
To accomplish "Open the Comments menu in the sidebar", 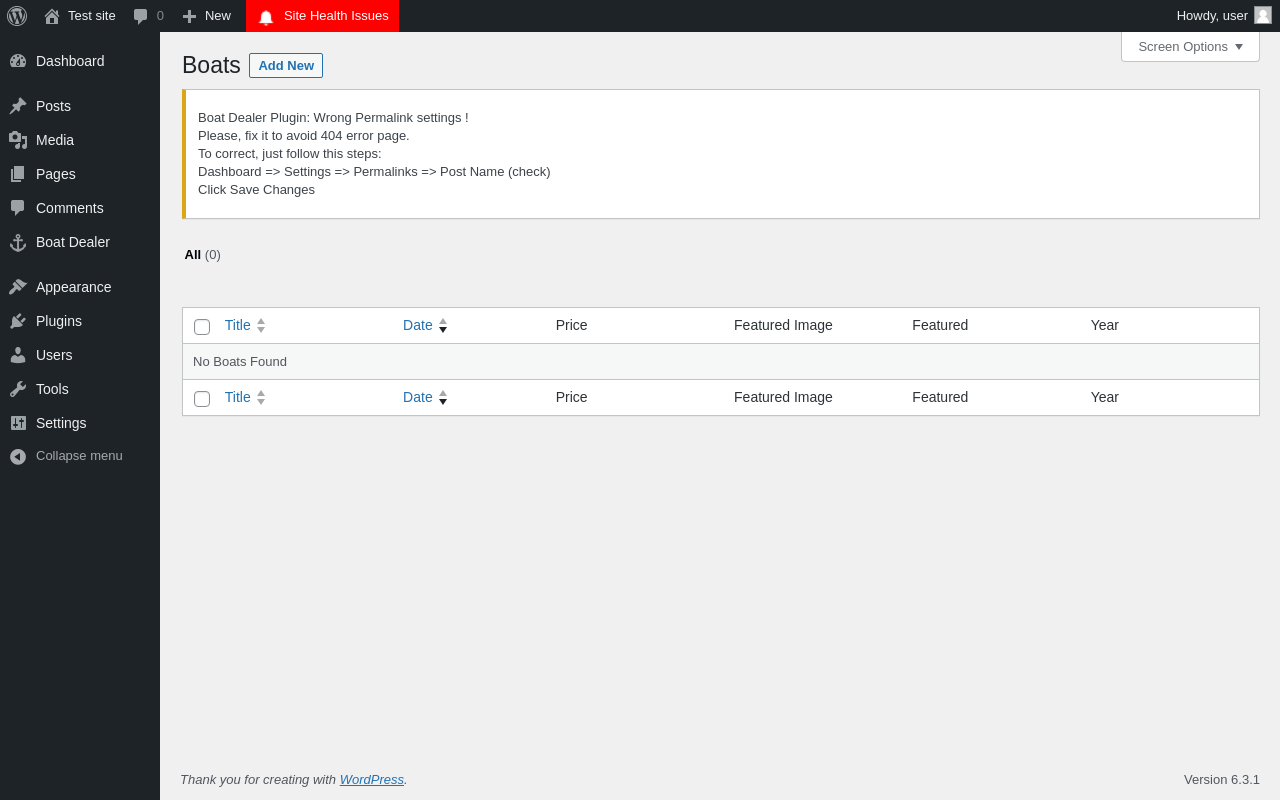I will pyautogui.click(x=80, y=208).
